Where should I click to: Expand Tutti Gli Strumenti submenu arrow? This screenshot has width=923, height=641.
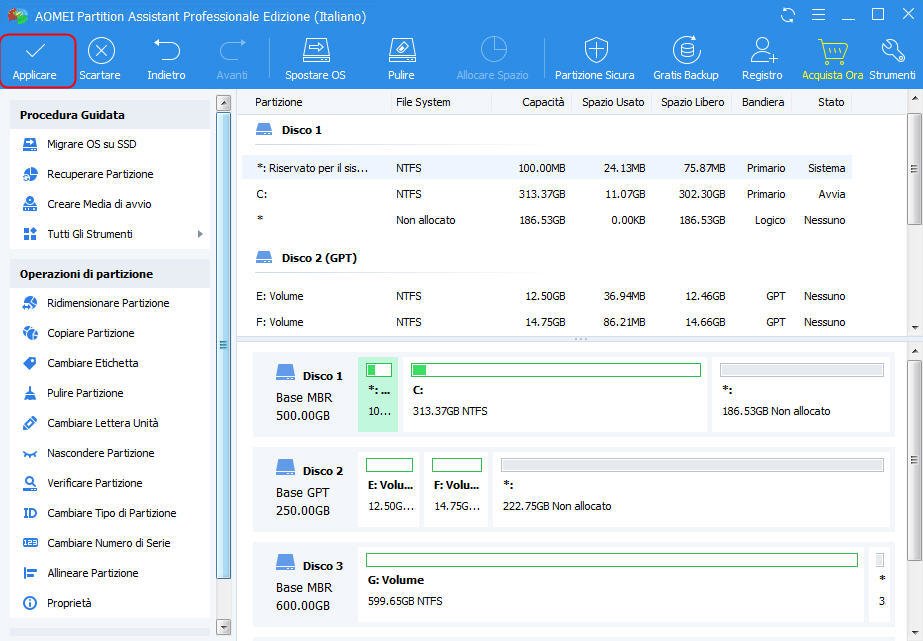pyautogui.click(x=200, y=234)
